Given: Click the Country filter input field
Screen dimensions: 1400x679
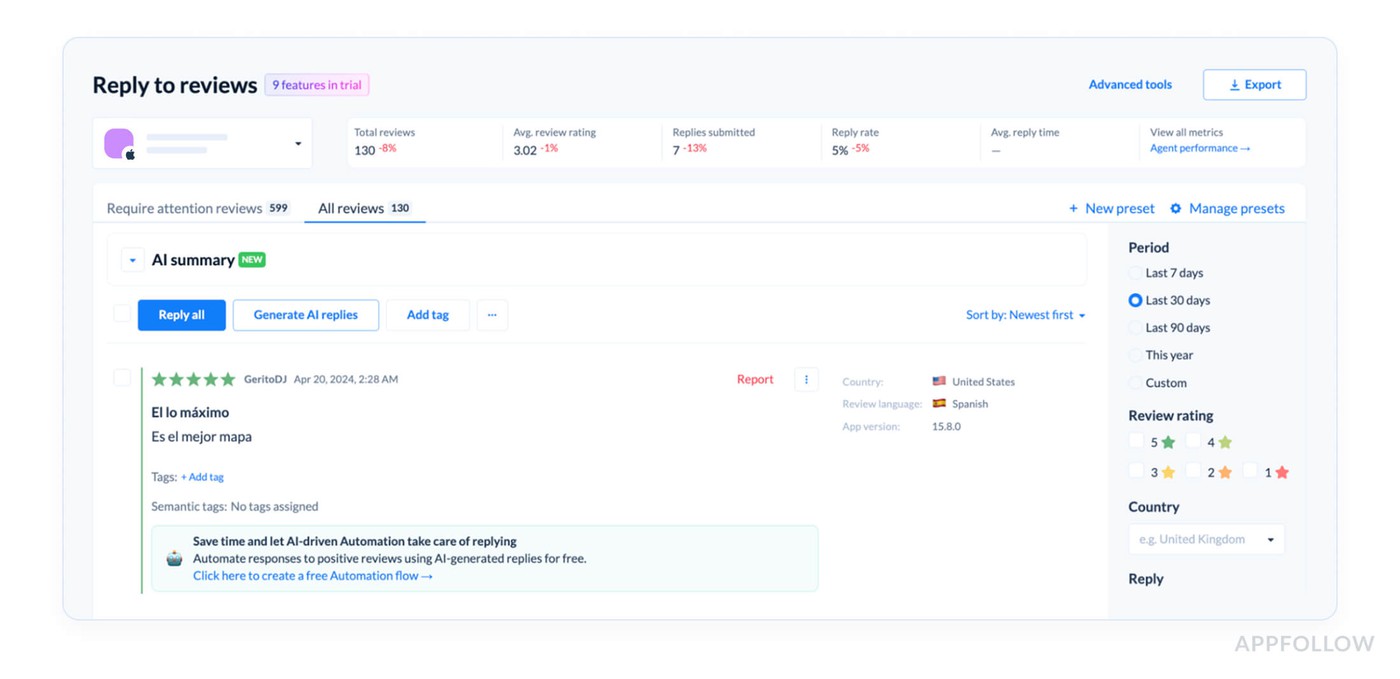Looking at the screenshot, I should [x=1200, y=538].
